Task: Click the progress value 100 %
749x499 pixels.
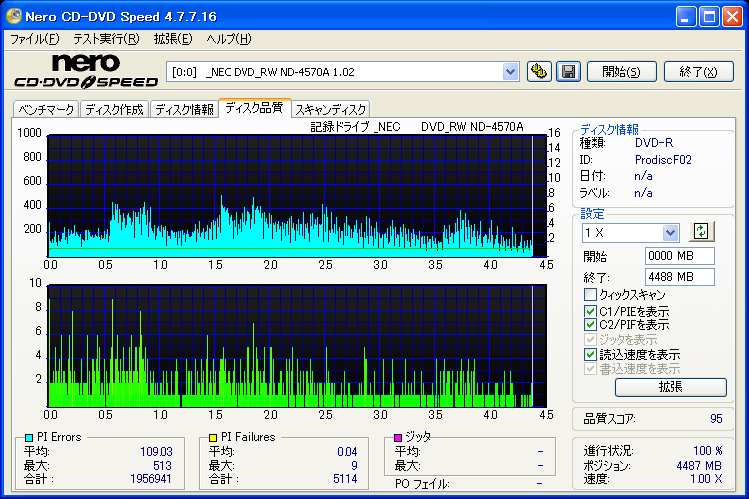Action: (708, 451)
